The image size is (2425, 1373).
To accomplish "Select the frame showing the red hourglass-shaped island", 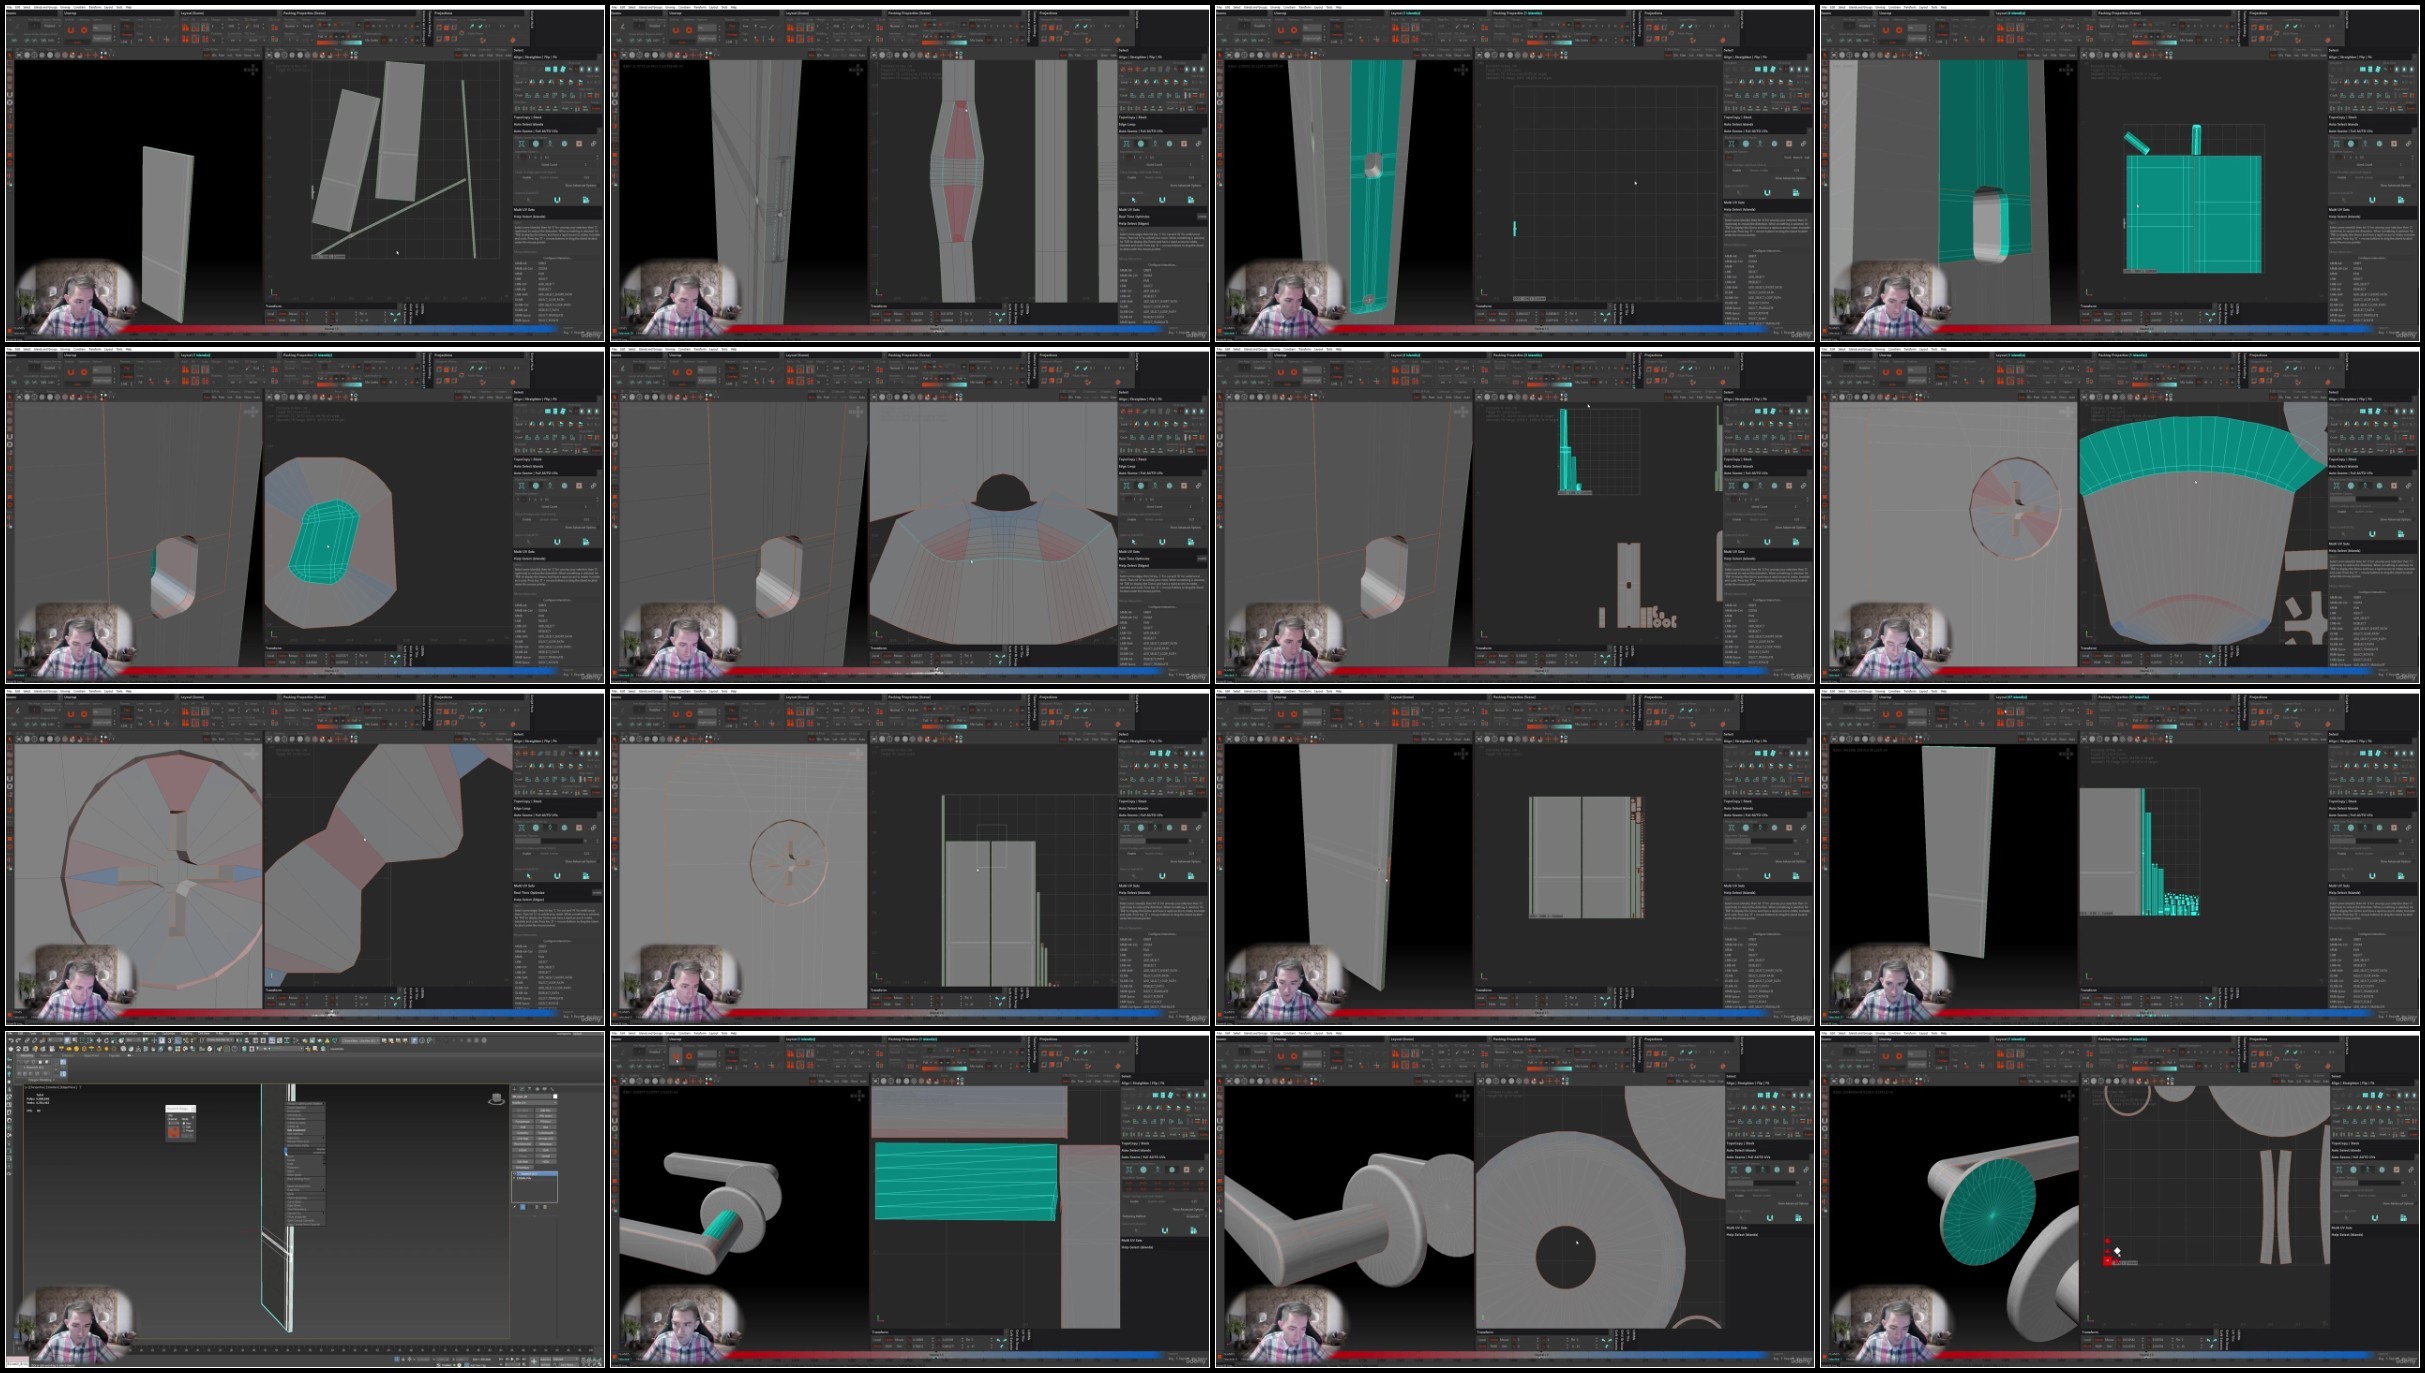I will pyautogui.click(x=910, y=173).
